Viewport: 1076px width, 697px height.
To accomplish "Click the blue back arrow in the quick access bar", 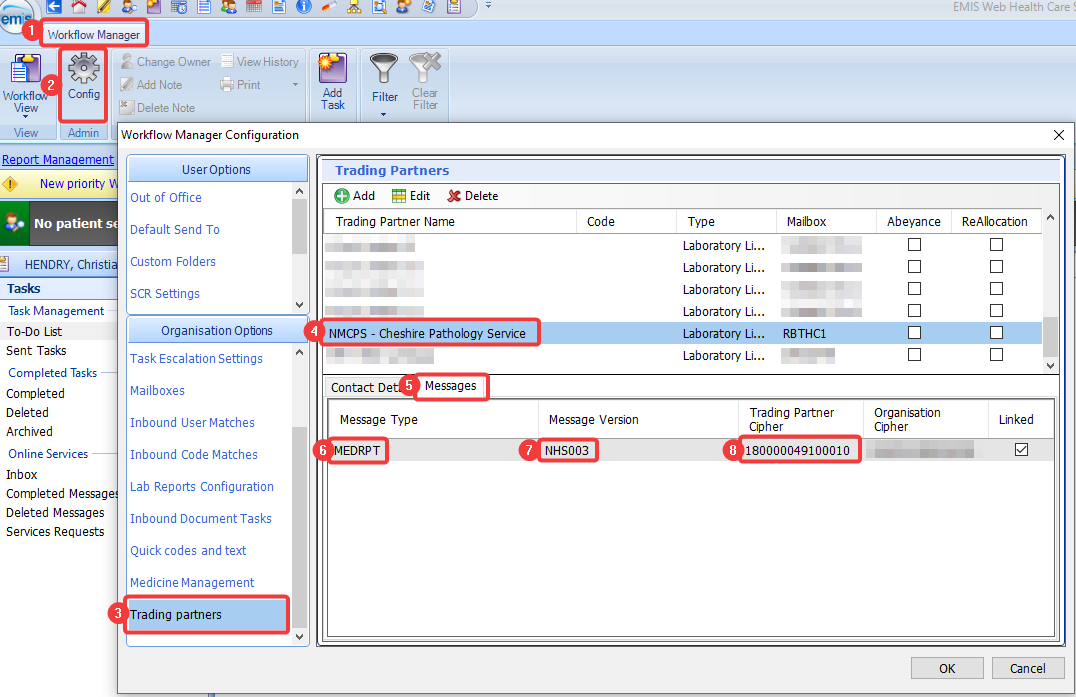I will (54, 7).
